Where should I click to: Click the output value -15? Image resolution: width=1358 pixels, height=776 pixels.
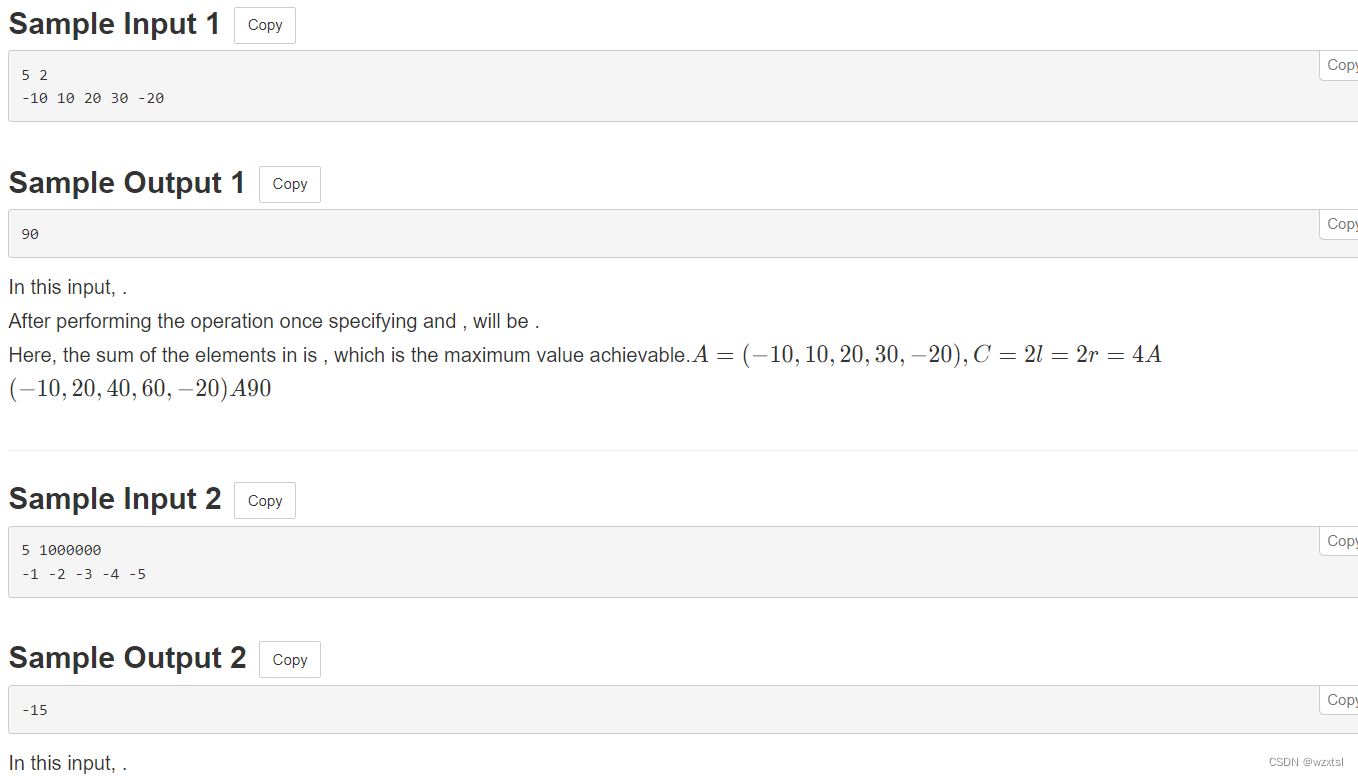[x=34, y=710]
